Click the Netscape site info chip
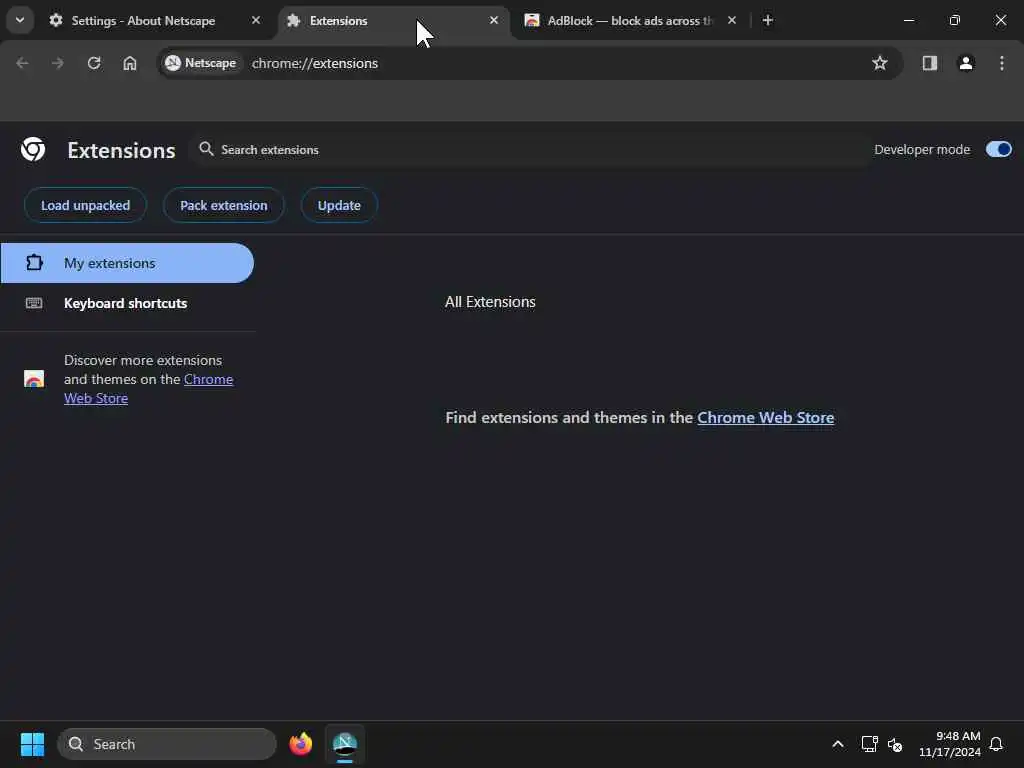Screen dimensions: 1024x768 pos(201,63)
